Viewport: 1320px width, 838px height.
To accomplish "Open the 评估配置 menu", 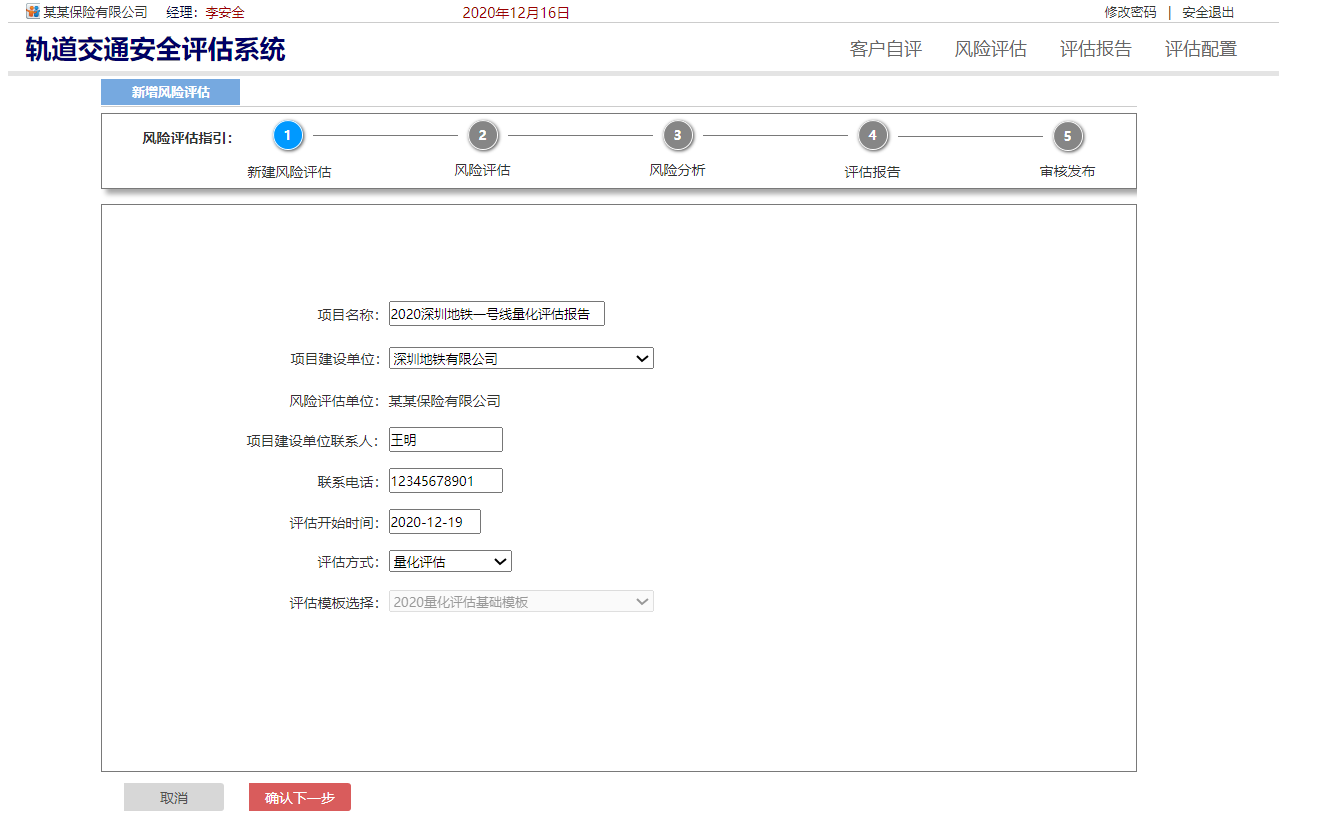I will (1200, 49).
